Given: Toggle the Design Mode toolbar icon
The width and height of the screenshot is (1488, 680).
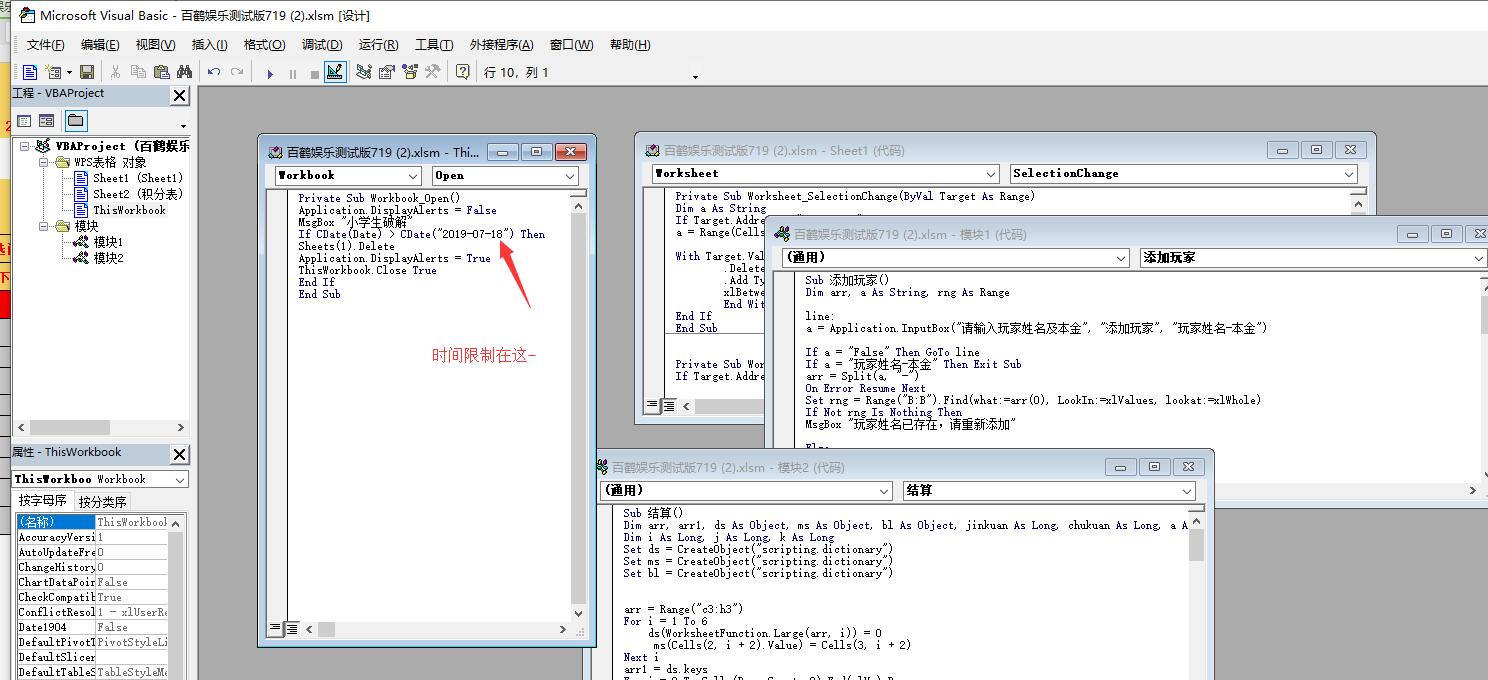Looking at the screenshot, I should tap(335, 72).
